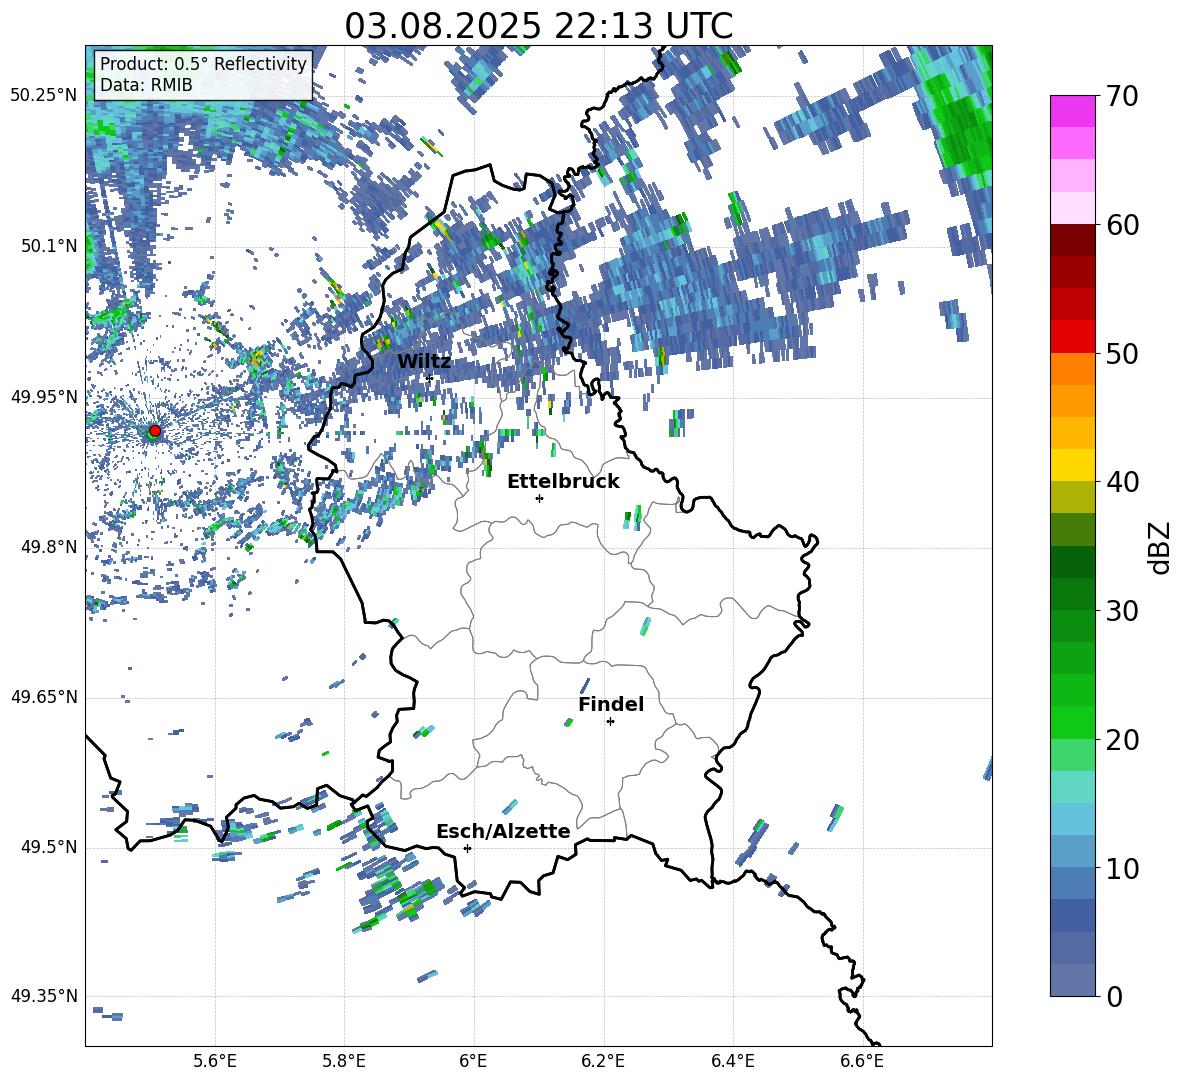Click the 60 colorbar tick label
This screenshot has height=1081, width=1184.
1121,225
